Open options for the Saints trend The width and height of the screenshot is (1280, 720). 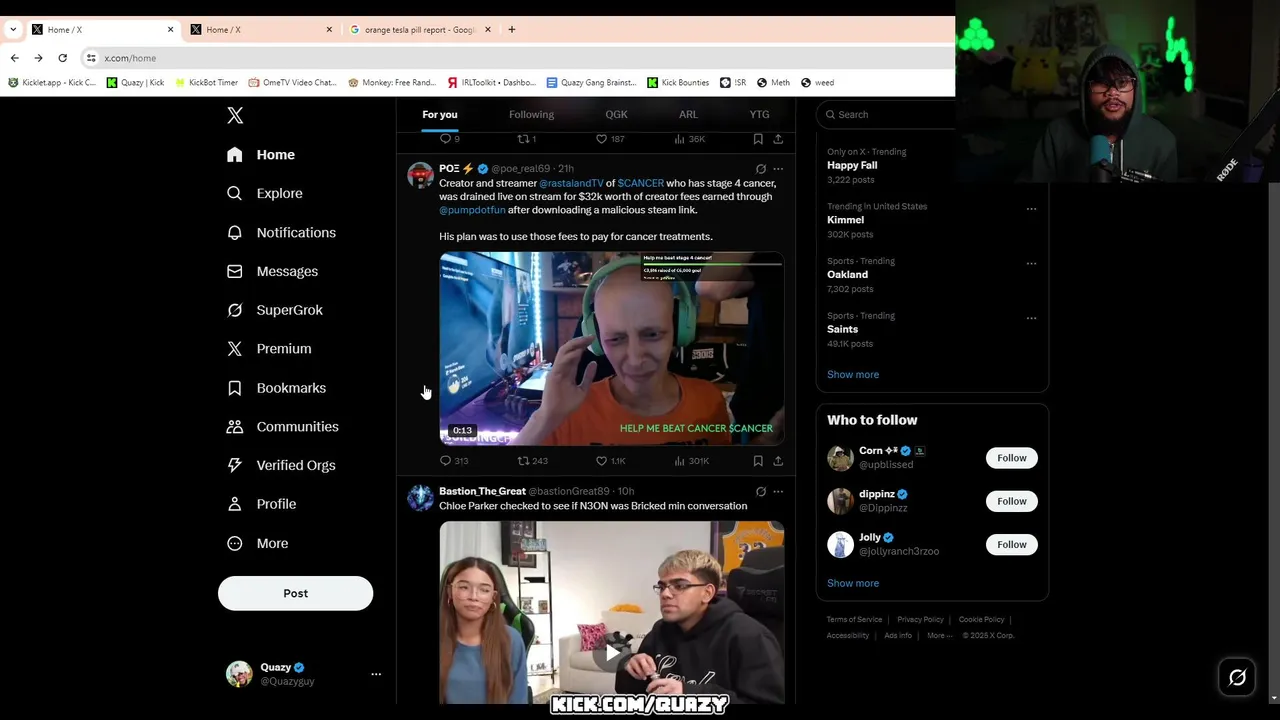pyautogui.click(x=1031, y=318)
